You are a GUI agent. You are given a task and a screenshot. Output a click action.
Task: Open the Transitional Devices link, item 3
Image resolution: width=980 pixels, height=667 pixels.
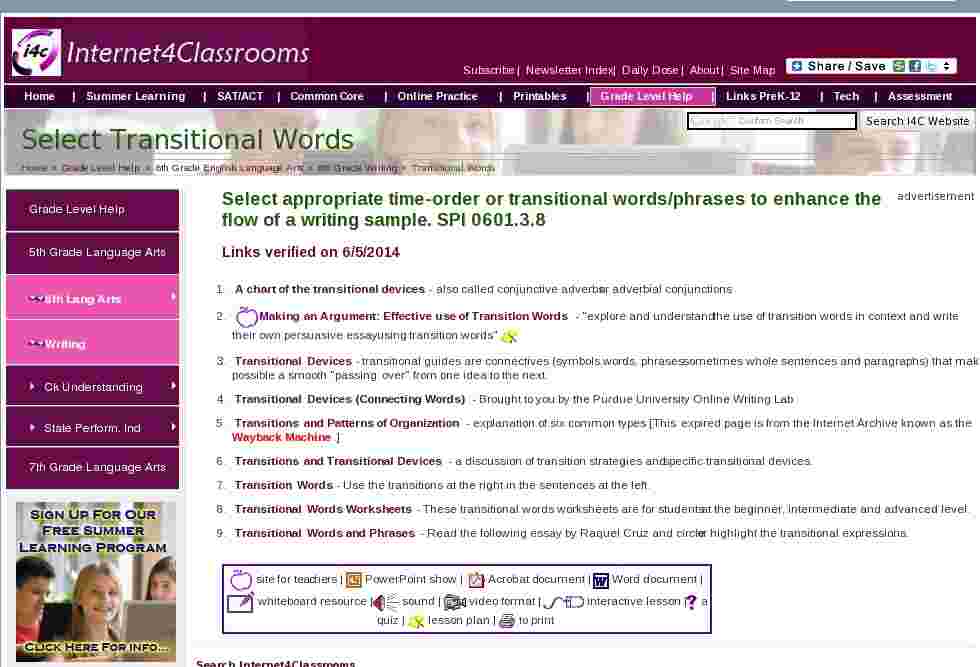tap(293, 361)
